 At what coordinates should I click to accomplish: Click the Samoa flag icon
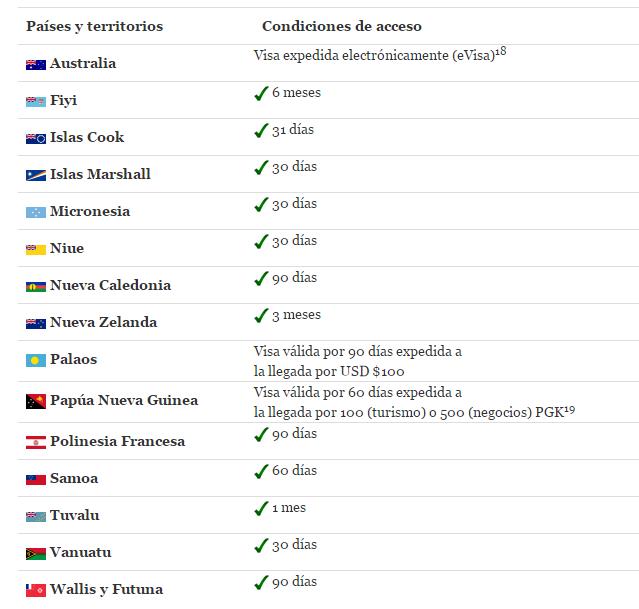tap(36, 479)
